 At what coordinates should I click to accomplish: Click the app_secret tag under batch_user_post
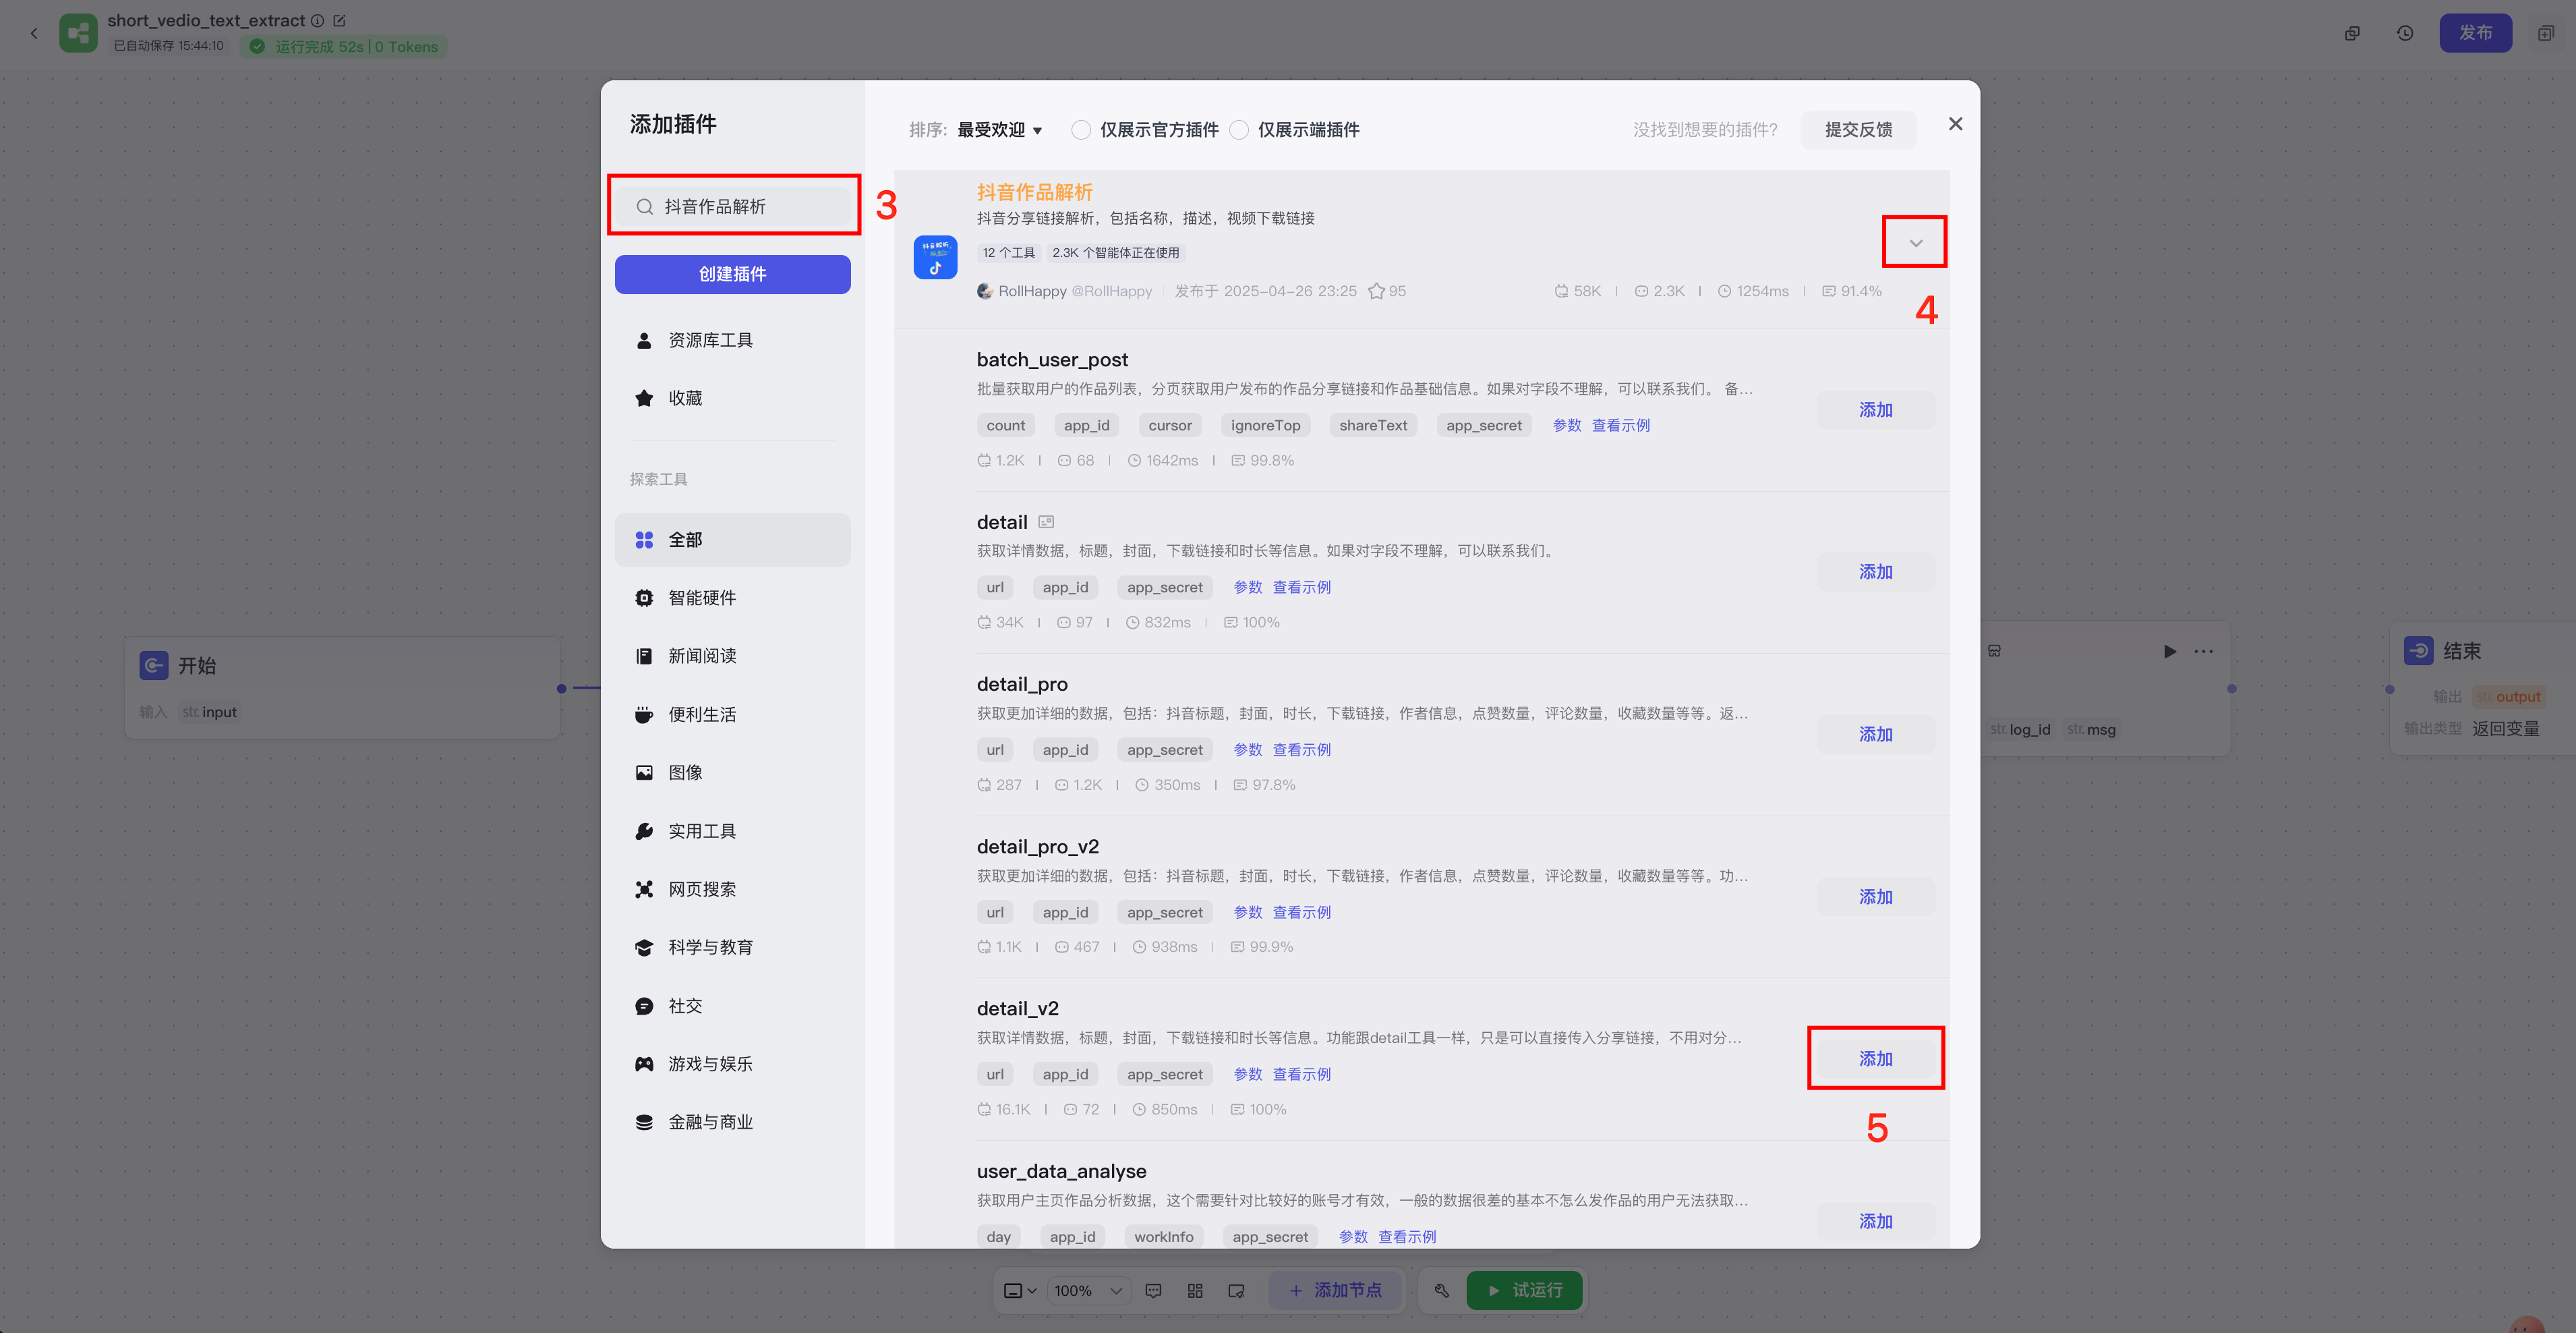[1484, 425]
